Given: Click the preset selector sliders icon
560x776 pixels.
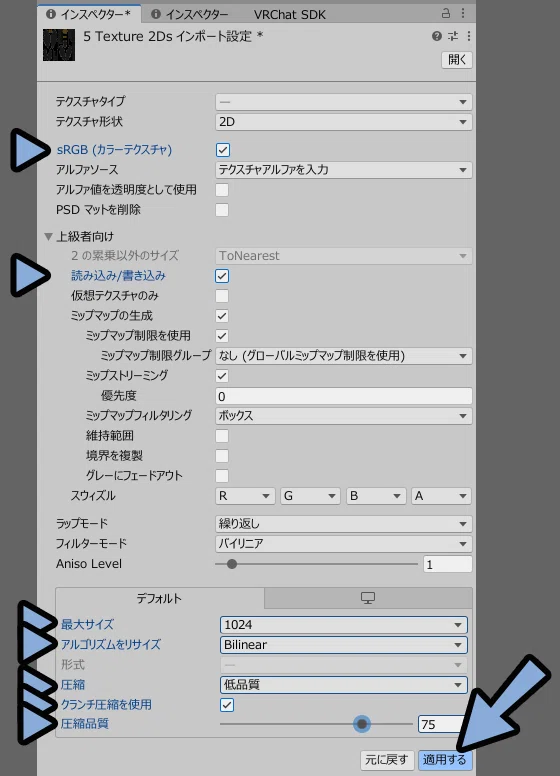Looking at the screenshot, I should click(x=453, y=36).
